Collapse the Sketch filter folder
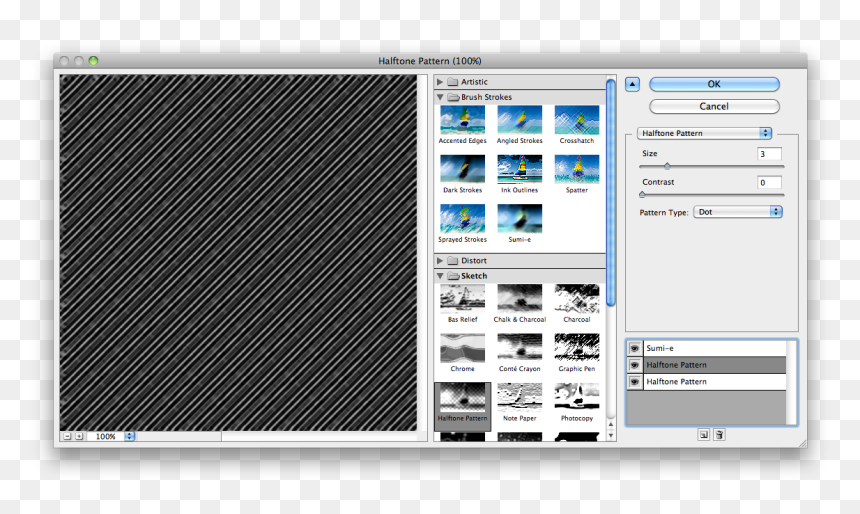860x514 pixels. coord(440,276)
